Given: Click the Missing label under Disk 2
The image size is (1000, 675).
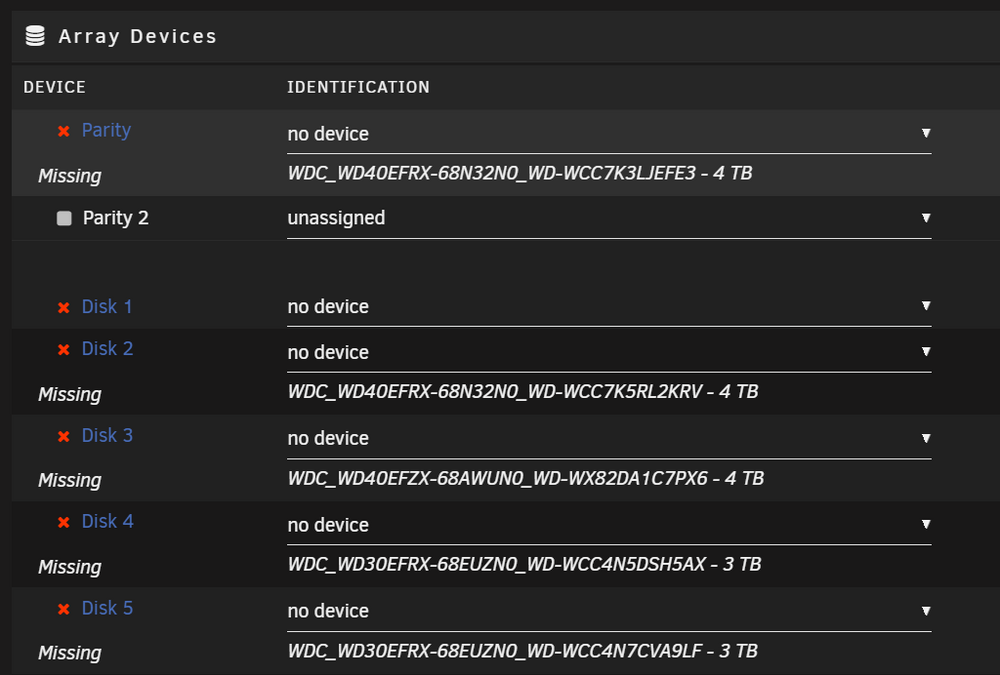Looking at the screenshot, I should click(x=70, y=395).
